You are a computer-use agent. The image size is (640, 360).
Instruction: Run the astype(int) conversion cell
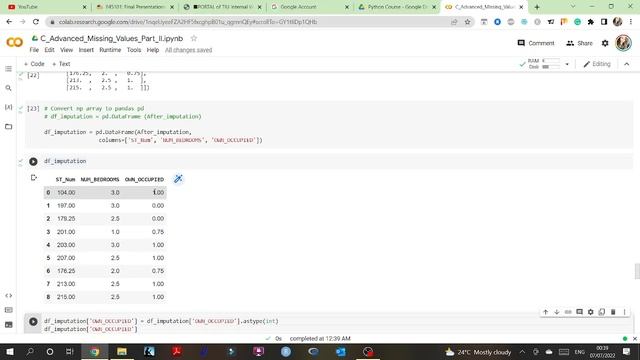[33, 322]
